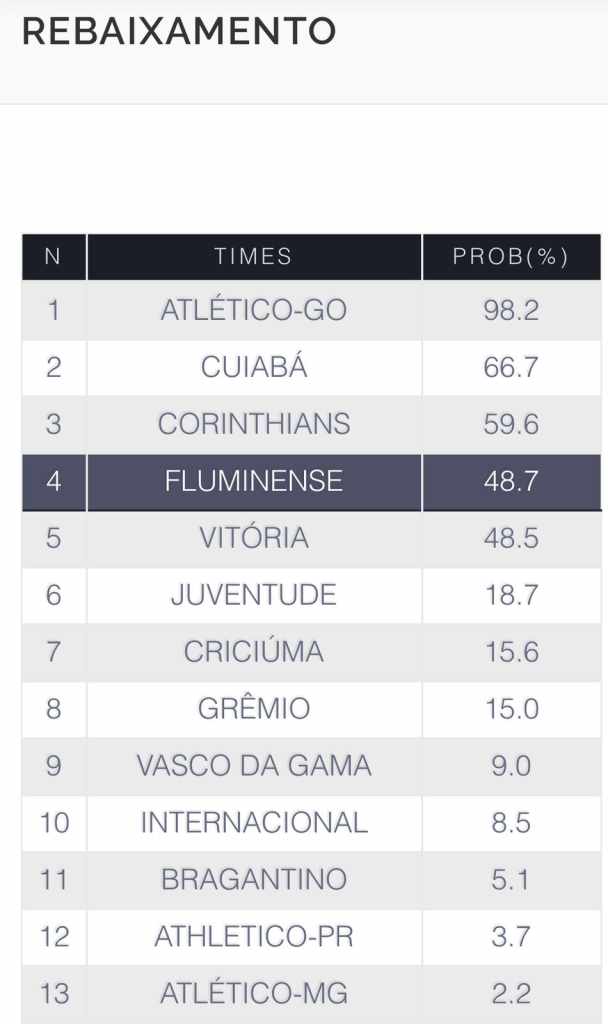This screenshot has height=1024, width=608.
Task: Select the JUVENTUDE team name
Action: tap(254, 595)
